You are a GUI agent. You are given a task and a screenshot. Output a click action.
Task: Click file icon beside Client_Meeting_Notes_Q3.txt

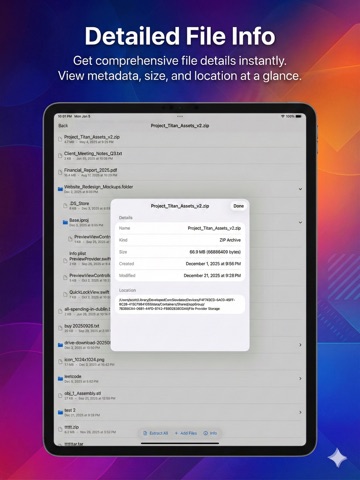pyautogui.click(x=60, y=156)
